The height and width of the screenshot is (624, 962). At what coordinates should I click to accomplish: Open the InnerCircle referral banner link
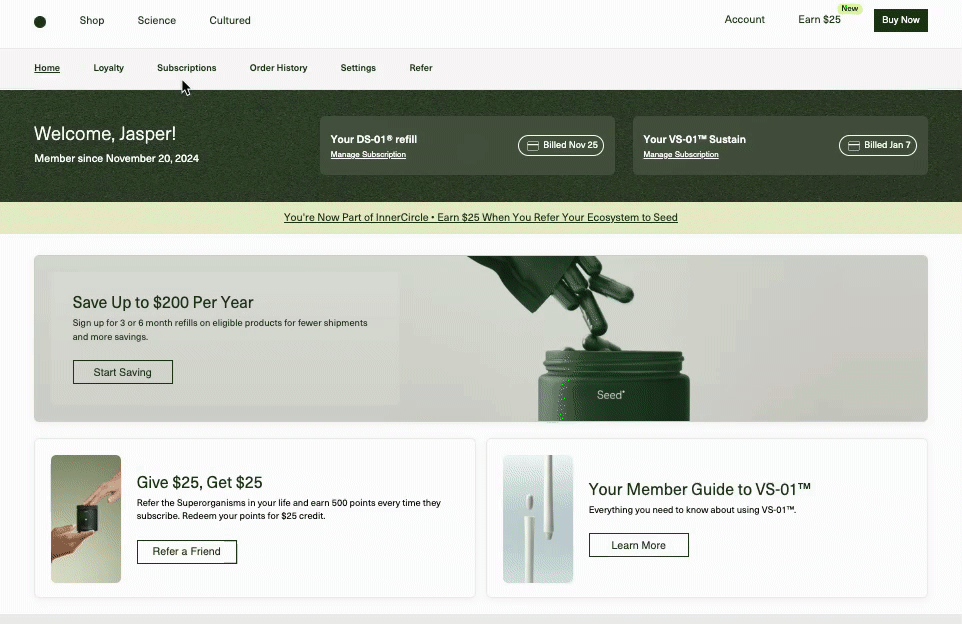tap(480, 218)
